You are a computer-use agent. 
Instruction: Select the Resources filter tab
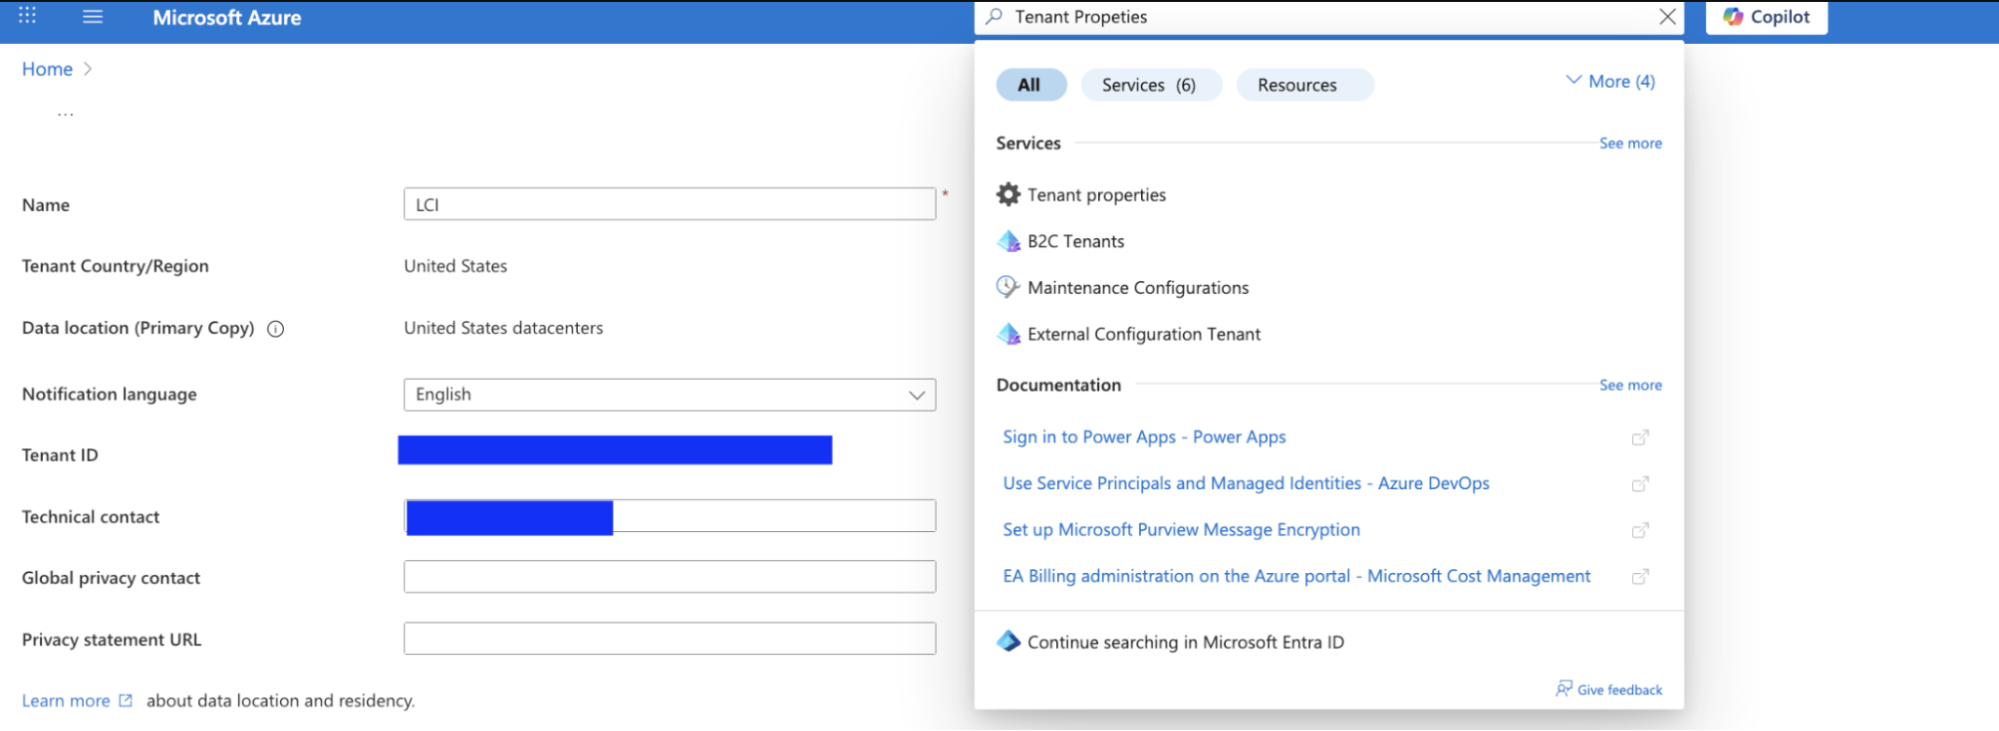click(1297, 85)
